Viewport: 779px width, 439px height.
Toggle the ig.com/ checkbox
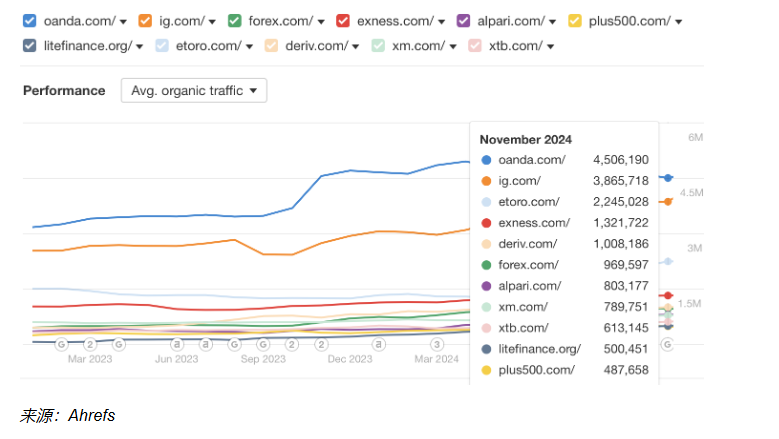145,20
